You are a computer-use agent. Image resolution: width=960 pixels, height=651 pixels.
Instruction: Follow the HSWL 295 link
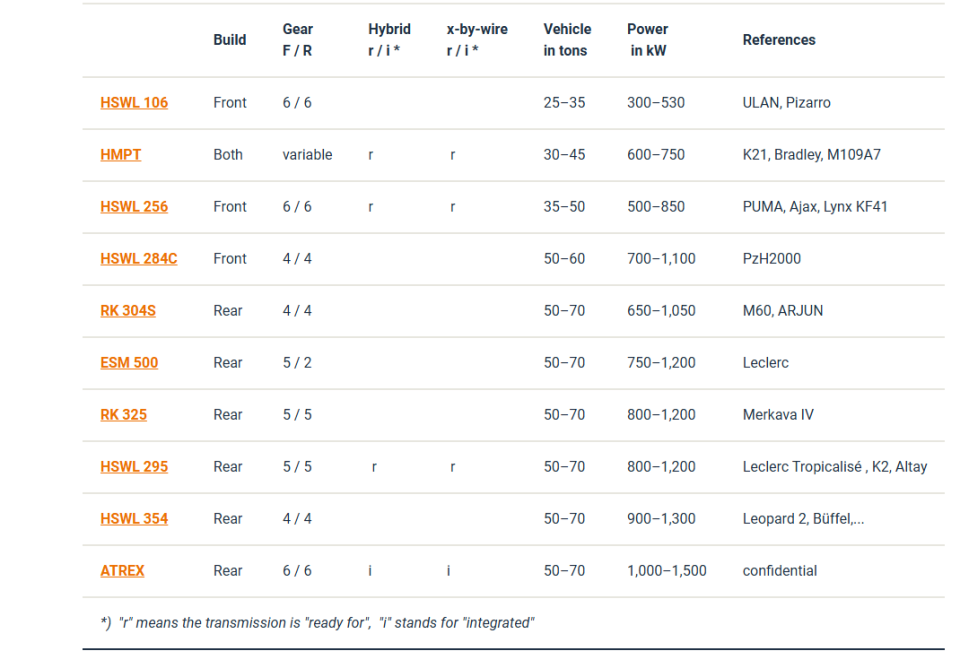click(134, 467)
